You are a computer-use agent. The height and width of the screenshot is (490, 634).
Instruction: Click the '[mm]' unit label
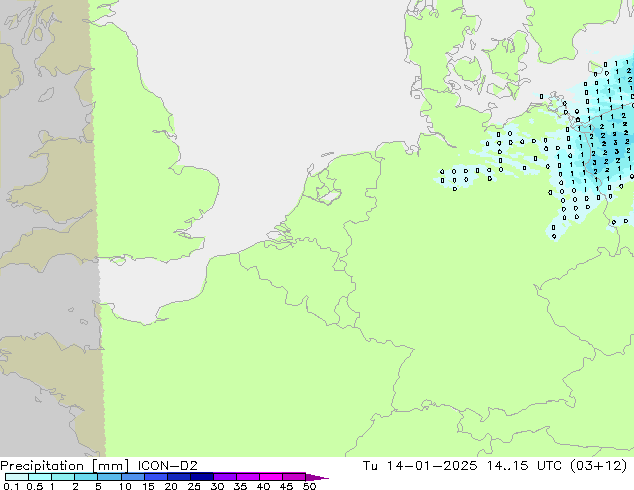click(x=110, y=466)
